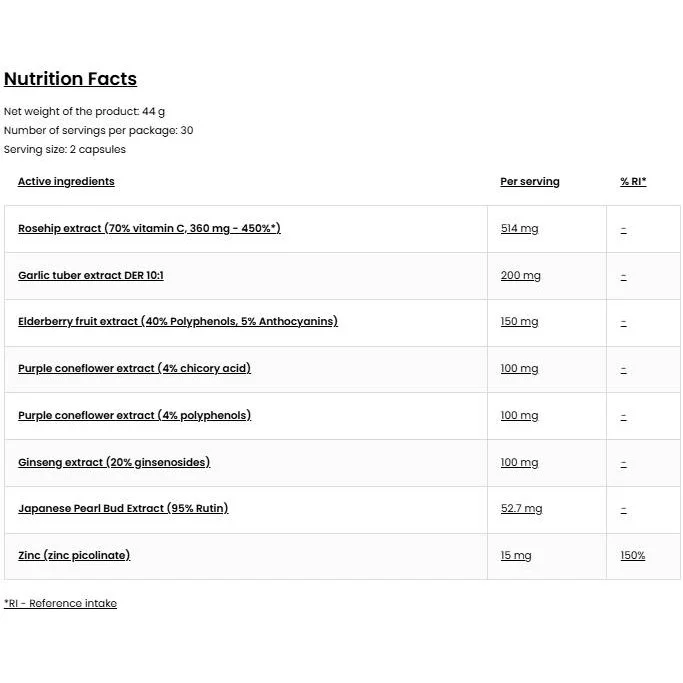The width and height of the screenshot is (683, 683).
Task: Select the Per serving column header
Action: [530, 181]
